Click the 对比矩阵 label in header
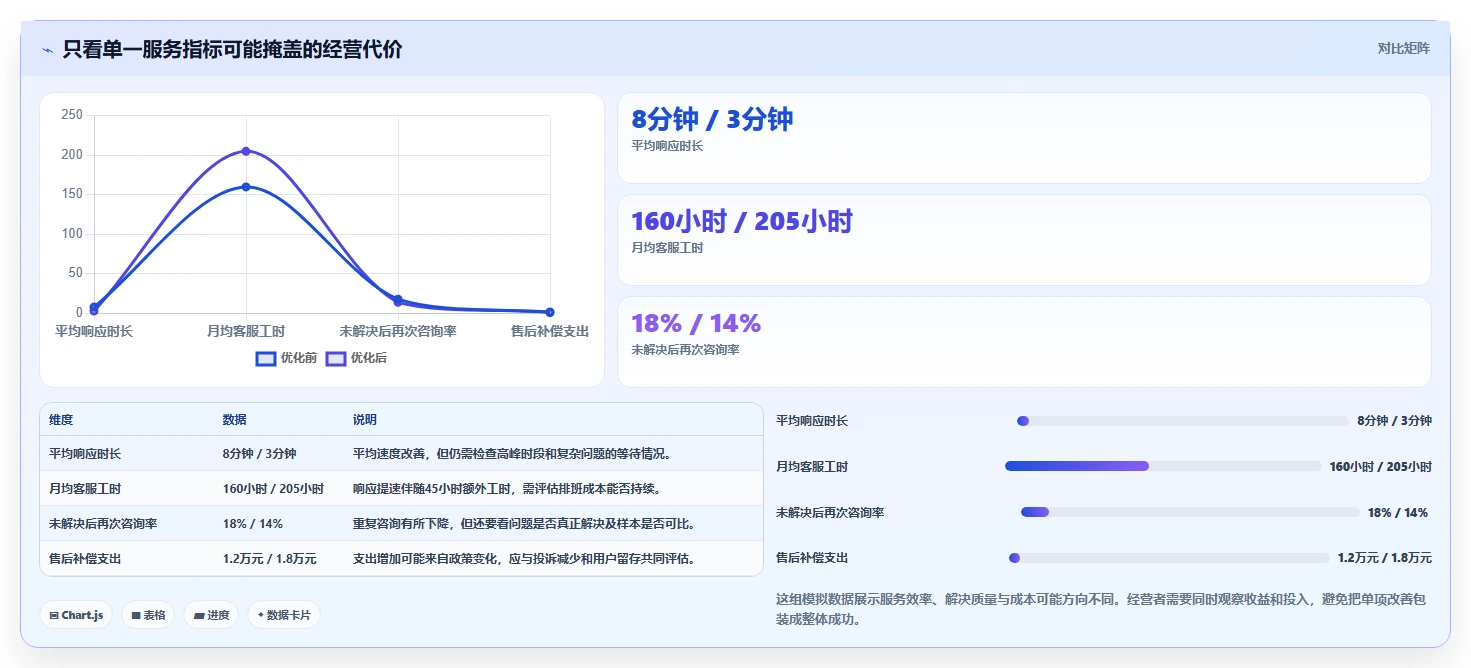The width and height of the screenshot is (1471, 668). (1404, 48)
